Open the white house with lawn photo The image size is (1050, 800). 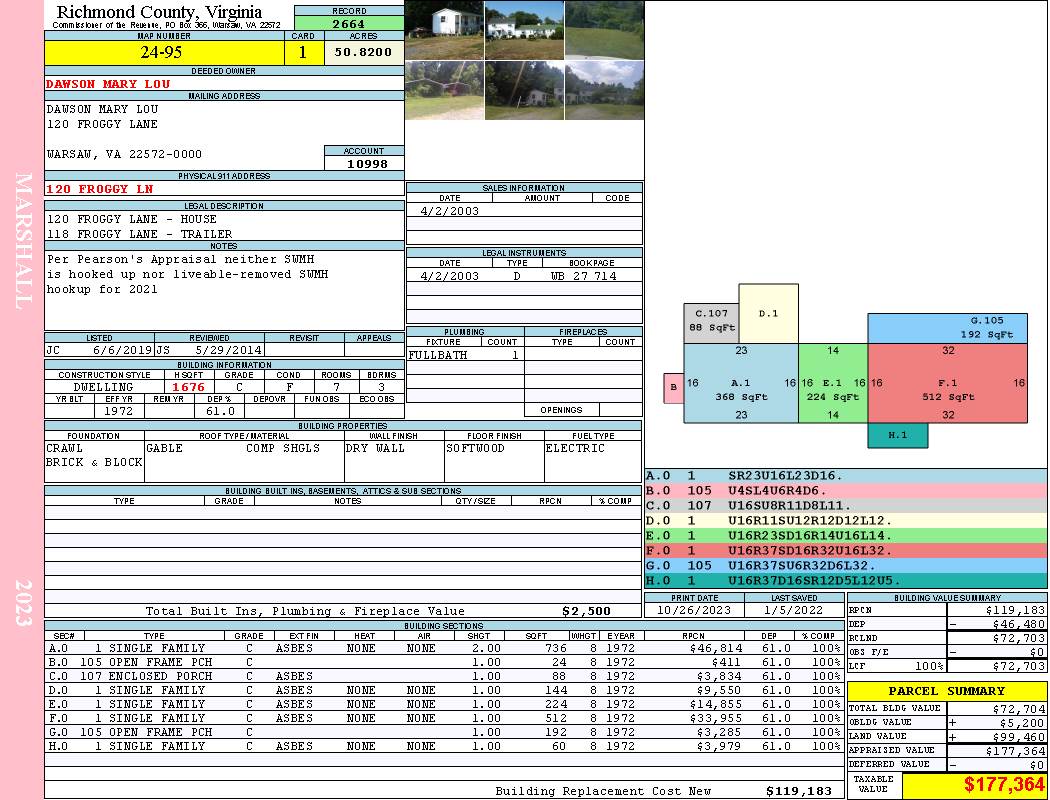click(x=524, y=30)
